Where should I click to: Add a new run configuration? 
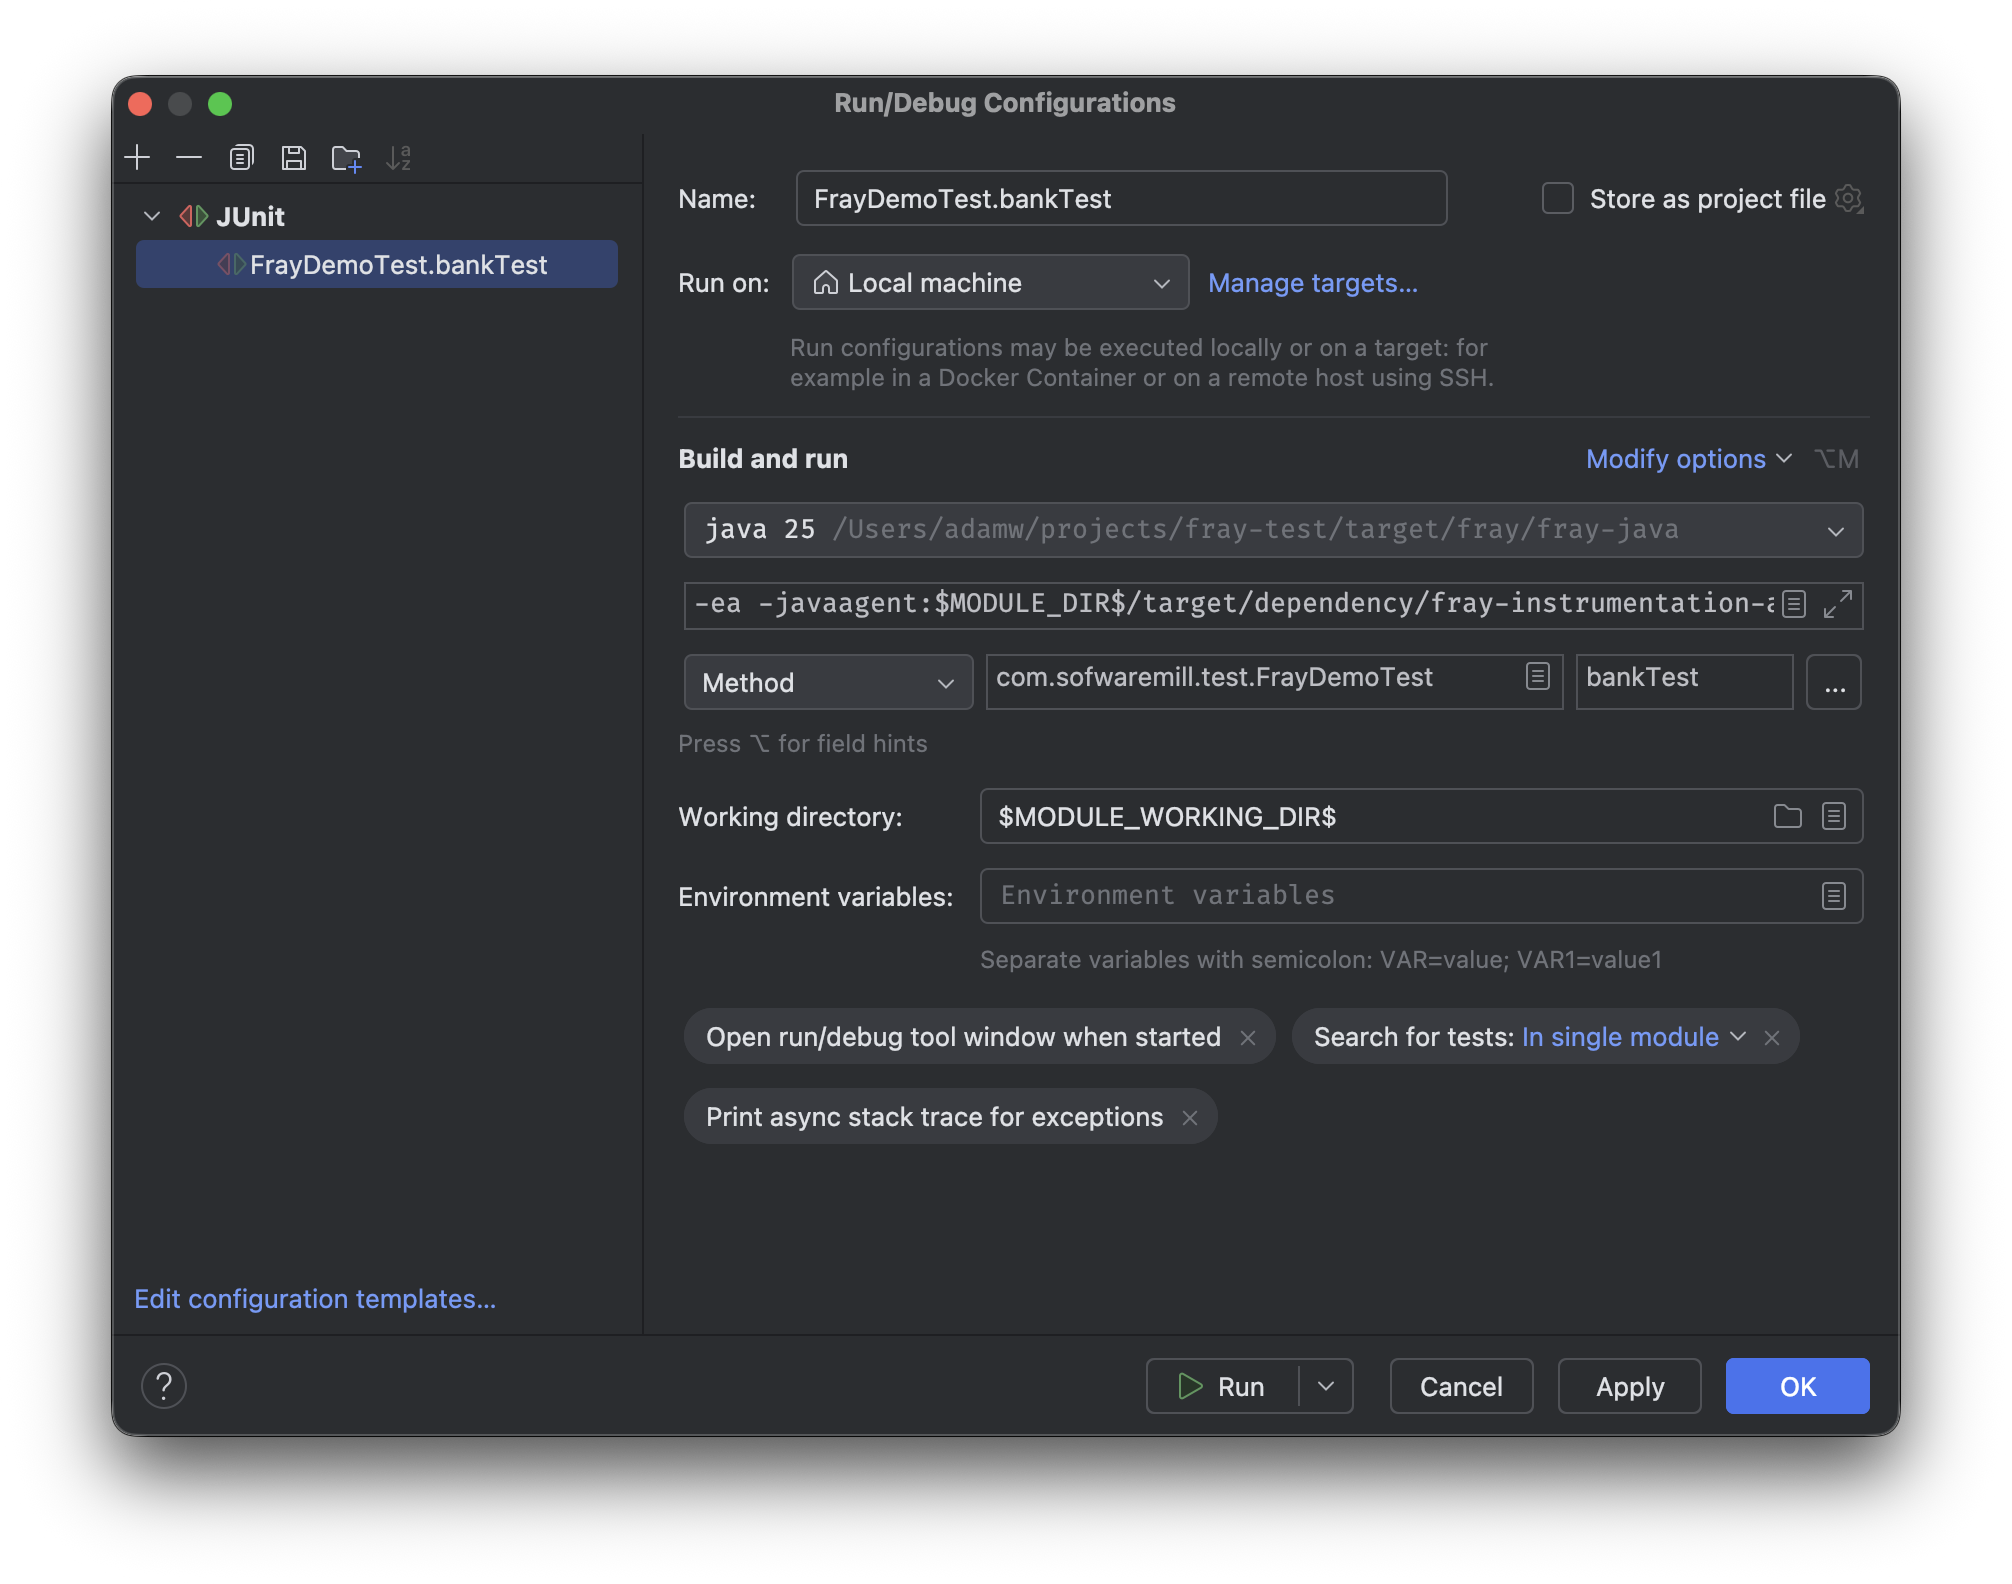[x=138, y=158]
